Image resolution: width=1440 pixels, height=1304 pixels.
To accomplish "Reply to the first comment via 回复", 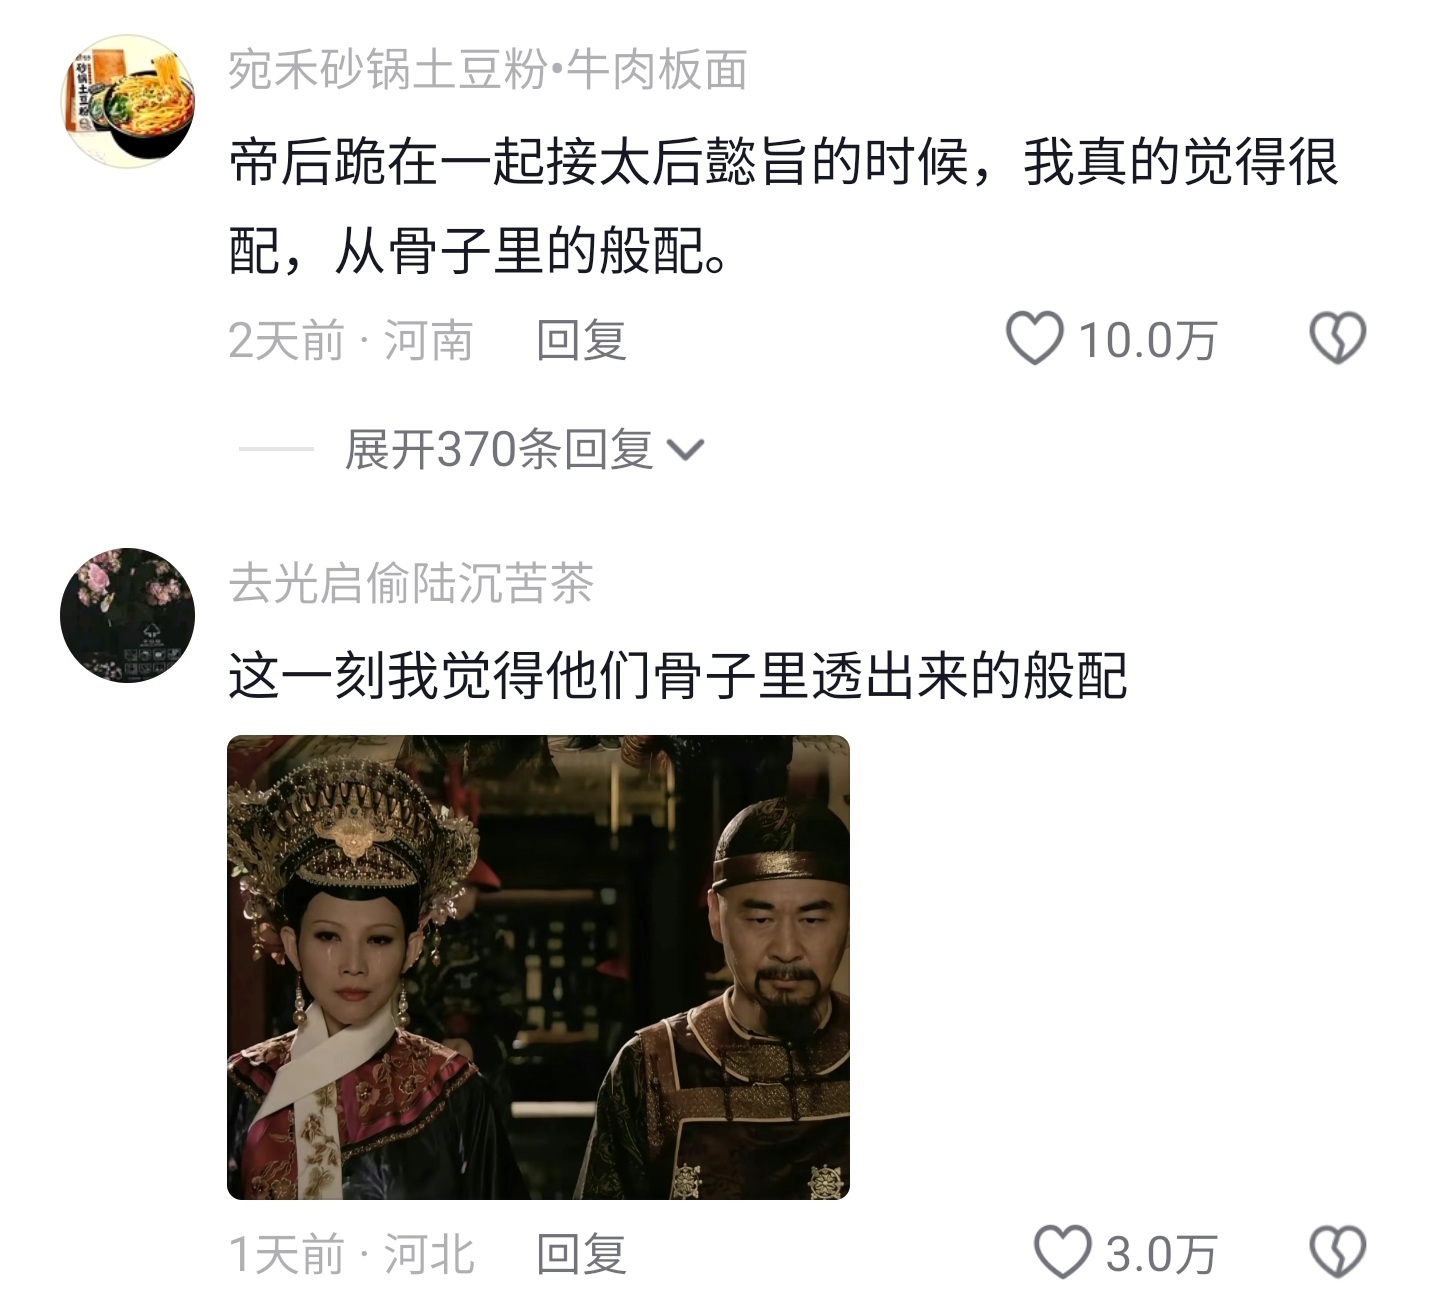I will click(581, 340).
